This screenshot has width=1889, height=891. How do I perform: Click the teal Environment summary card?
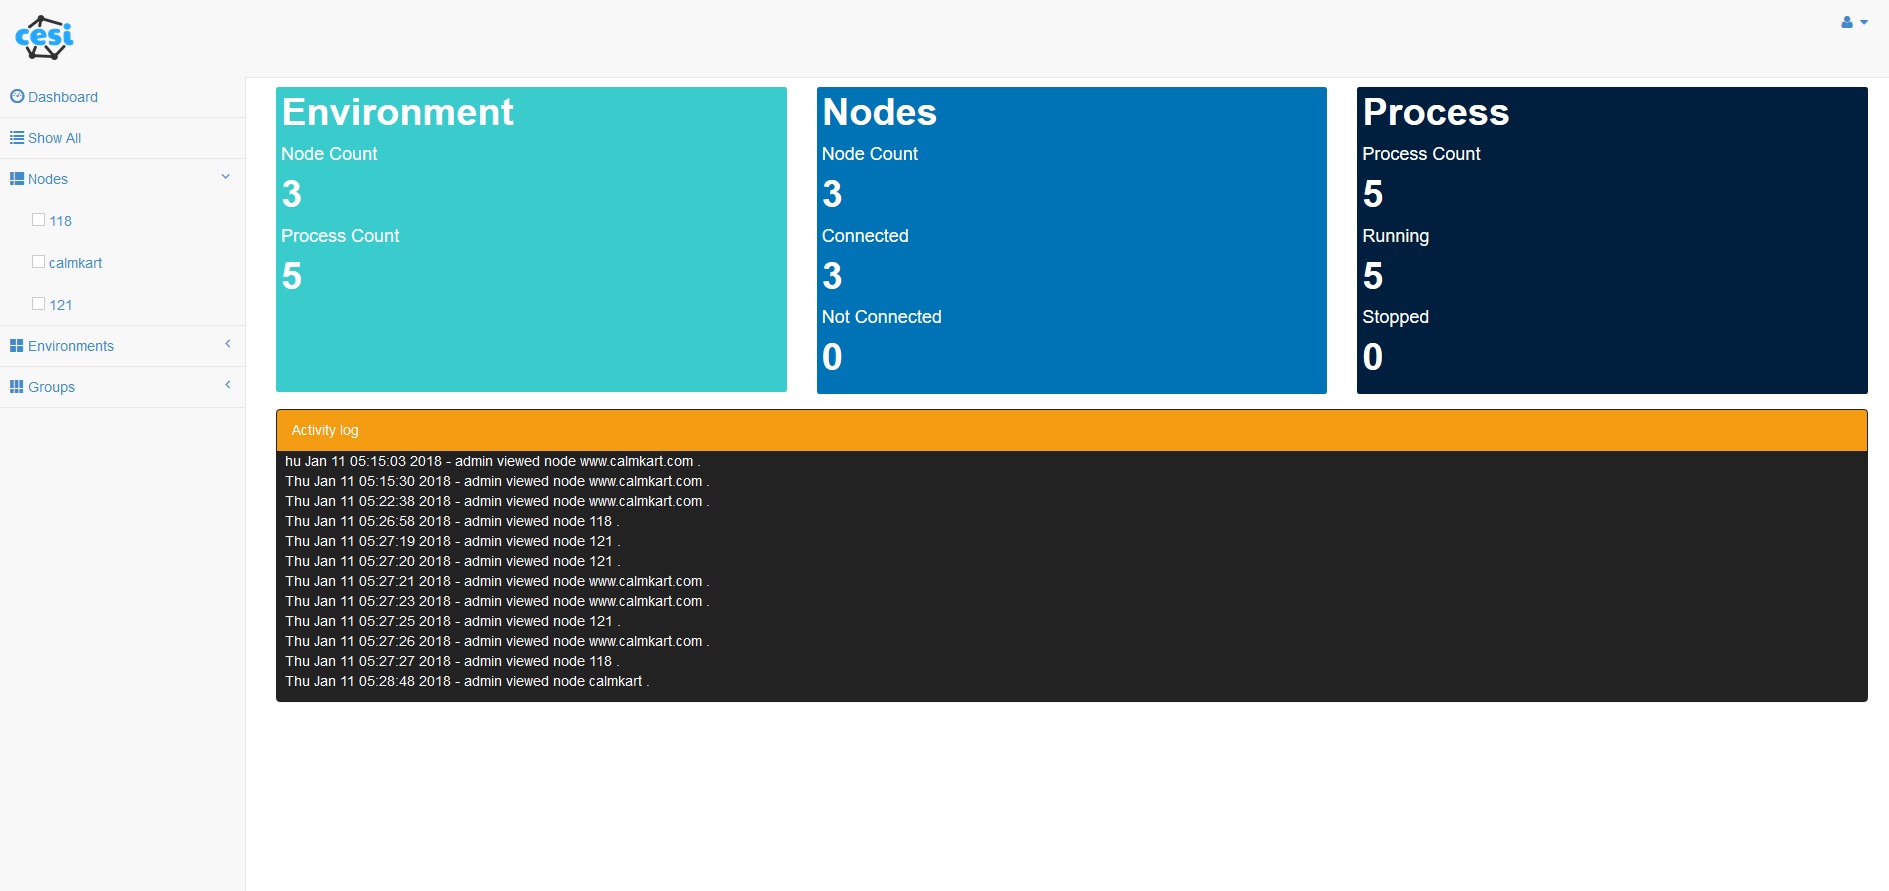[x=531, y=239]
